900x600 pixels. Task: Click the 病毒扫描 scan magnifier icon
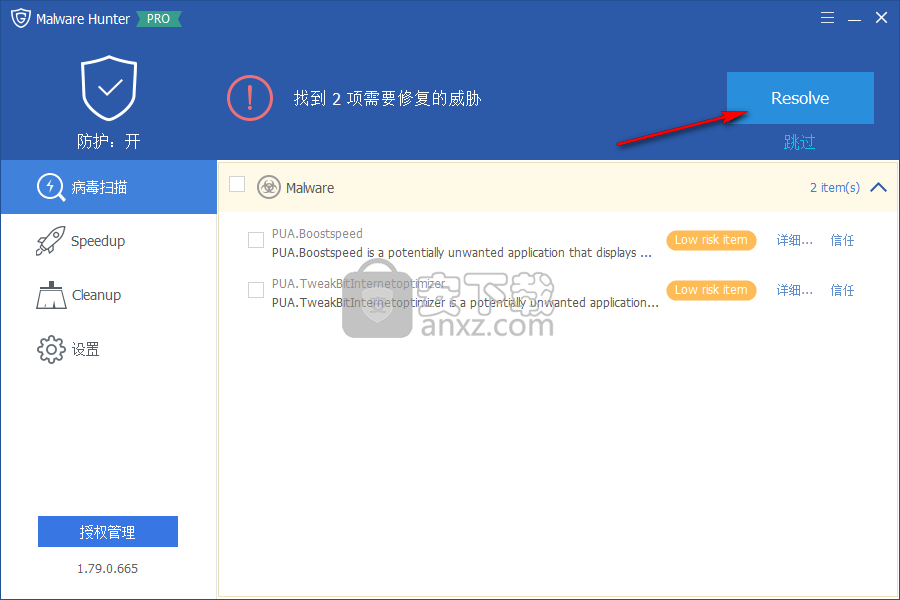51,187
